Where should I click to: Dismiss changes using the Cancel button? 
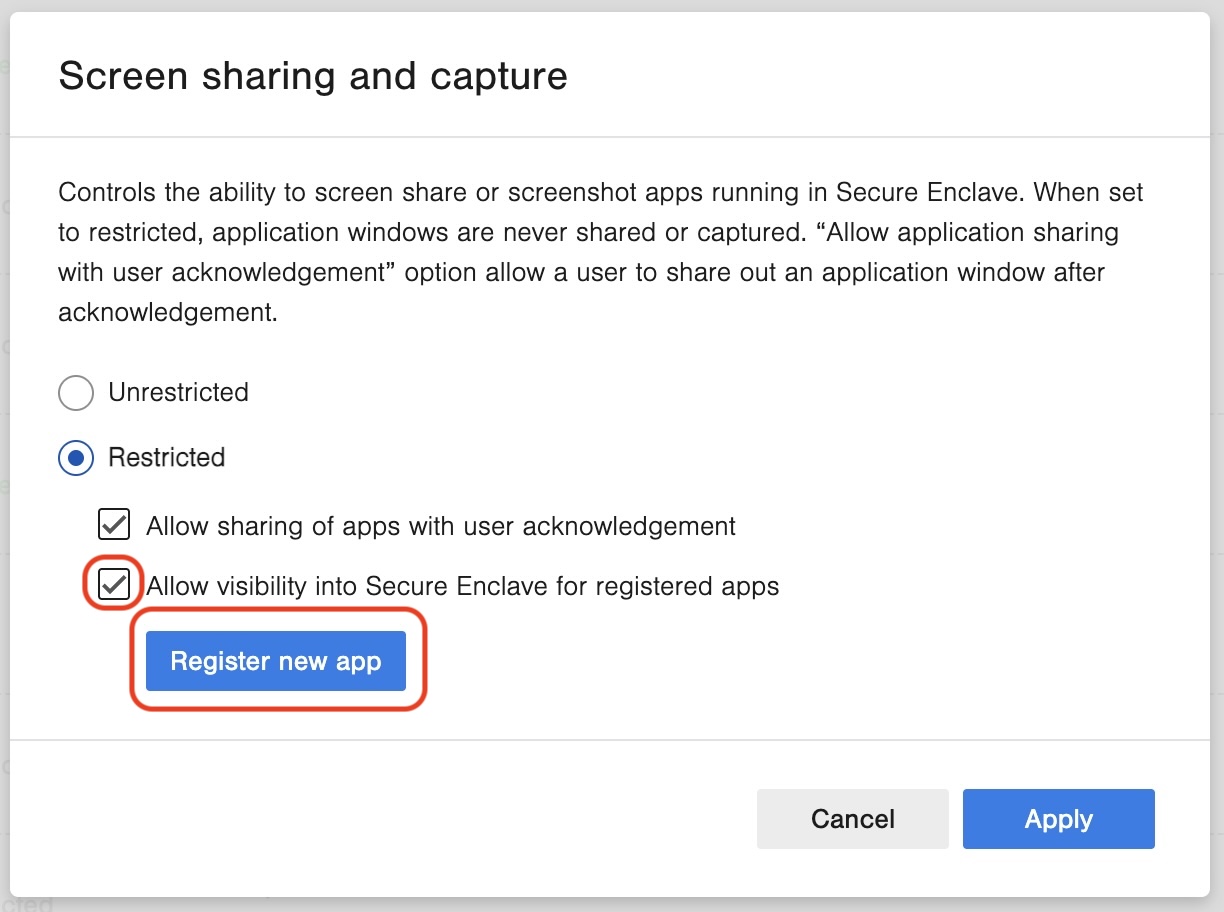(x=852, y=818)
